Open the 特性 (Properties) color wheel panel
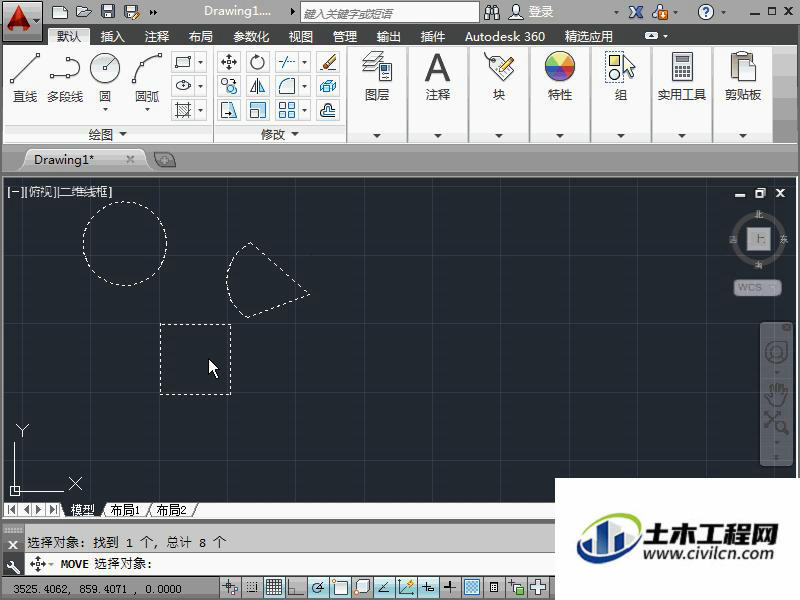800x600 pixels. pyautogui.click(x=560, y=77)
